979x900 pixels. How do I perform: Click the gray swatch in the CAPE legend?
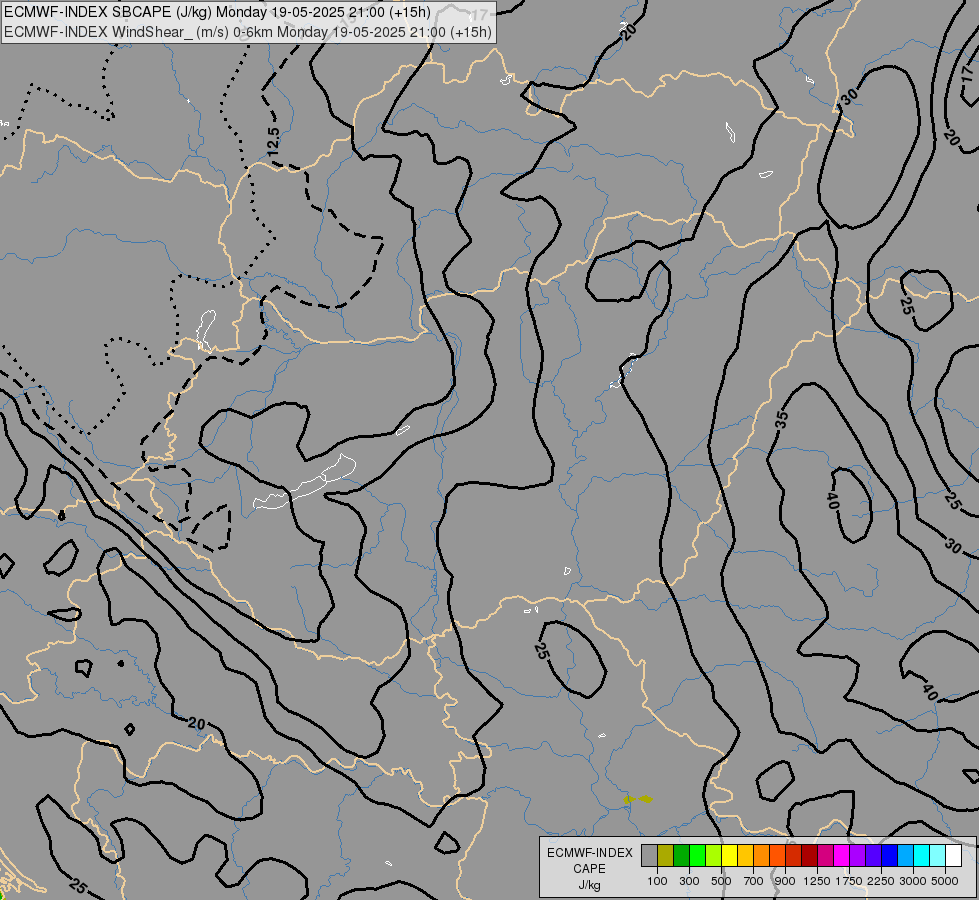click(649, 856)
